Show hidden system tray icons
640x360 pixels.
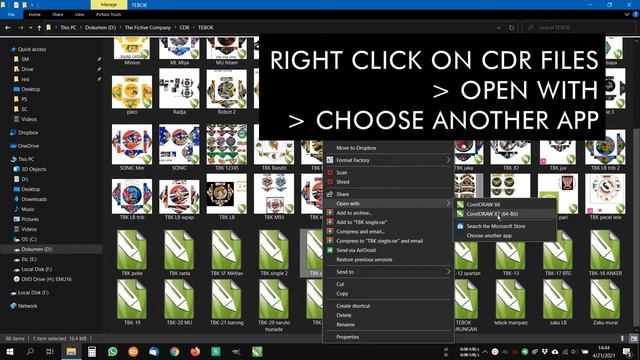tap(484, 351)
